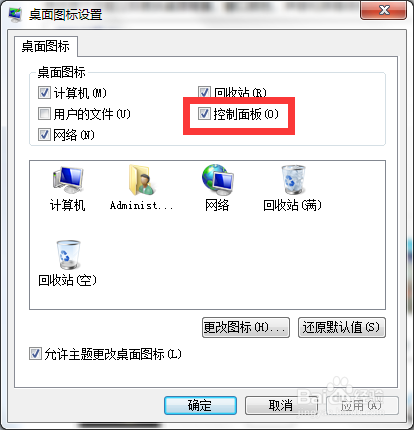Screen dimensions: 414x430
Task: Confirm with the 确定 button
Action: click(x=200, y=405)
